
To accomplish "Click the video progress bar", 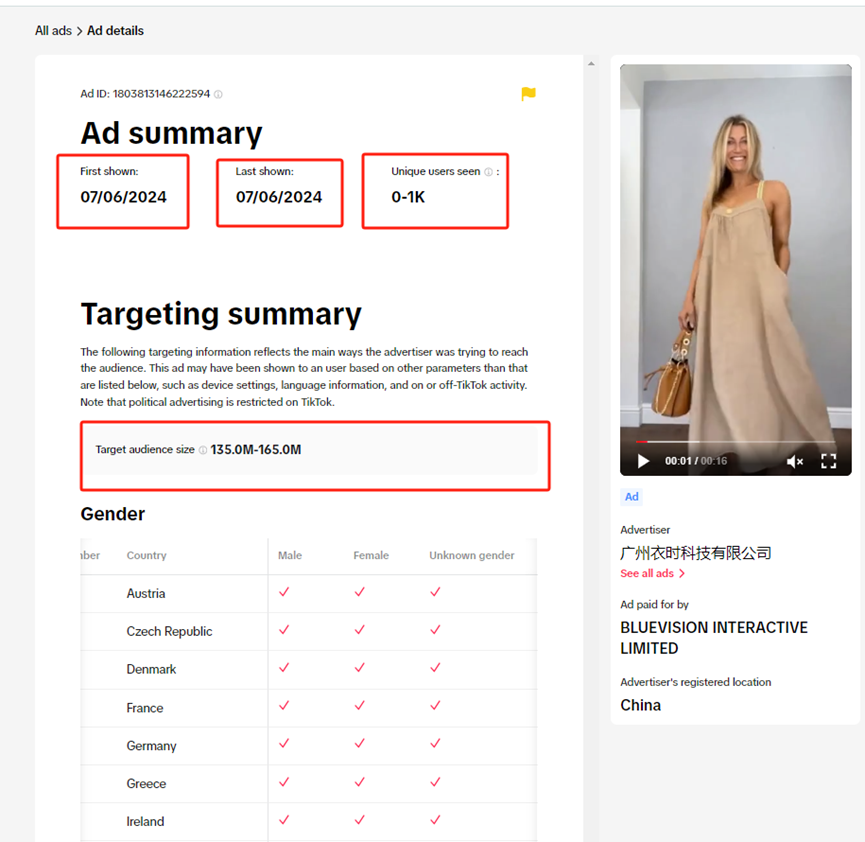I will [735, 442].
